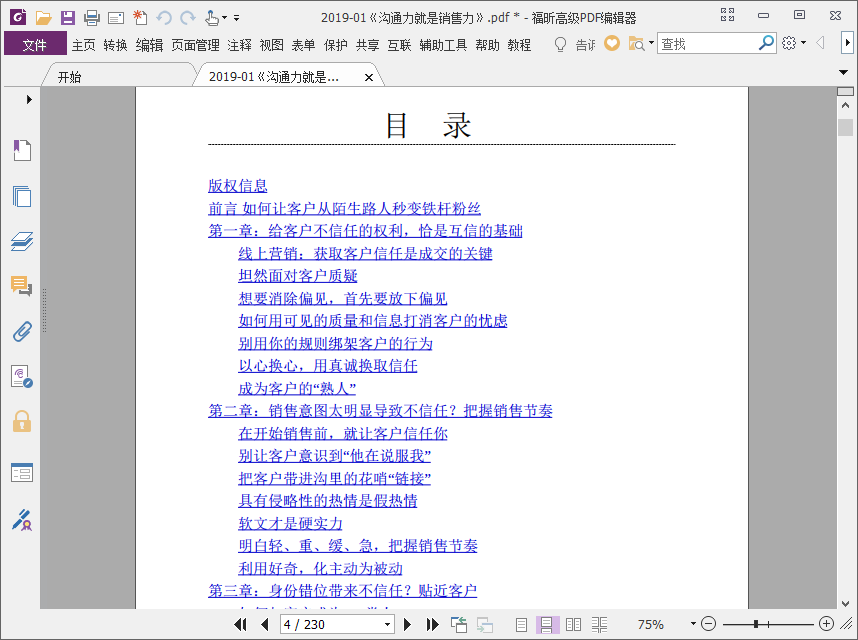This screenshot has height=640, width=858.
Task: Follow the 软文才是硬实力 link
Action: [291, 523]
